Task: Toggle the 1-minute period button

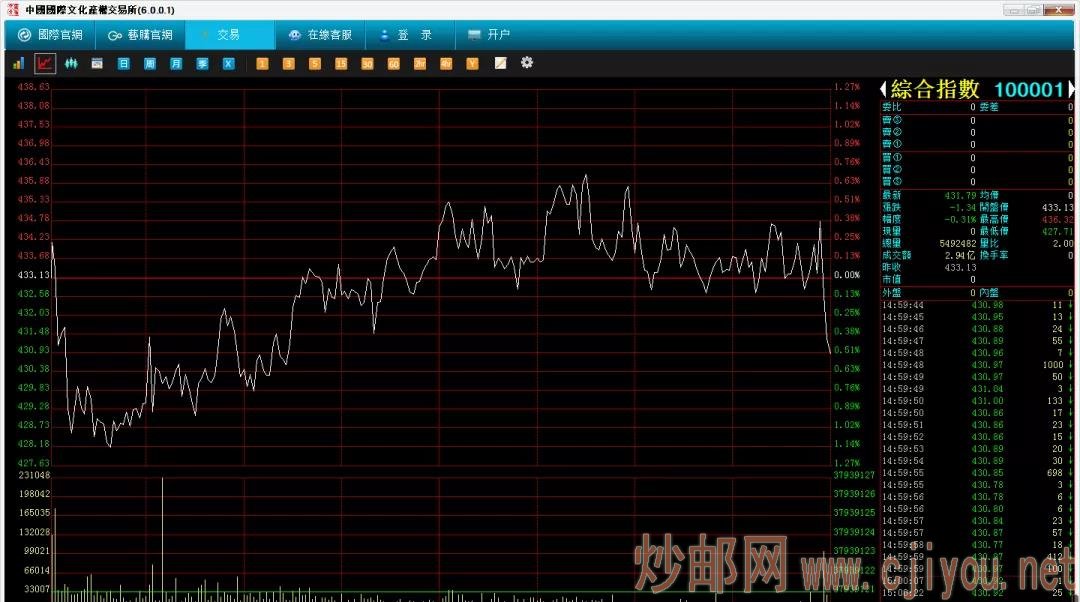Action: point(262,63)
